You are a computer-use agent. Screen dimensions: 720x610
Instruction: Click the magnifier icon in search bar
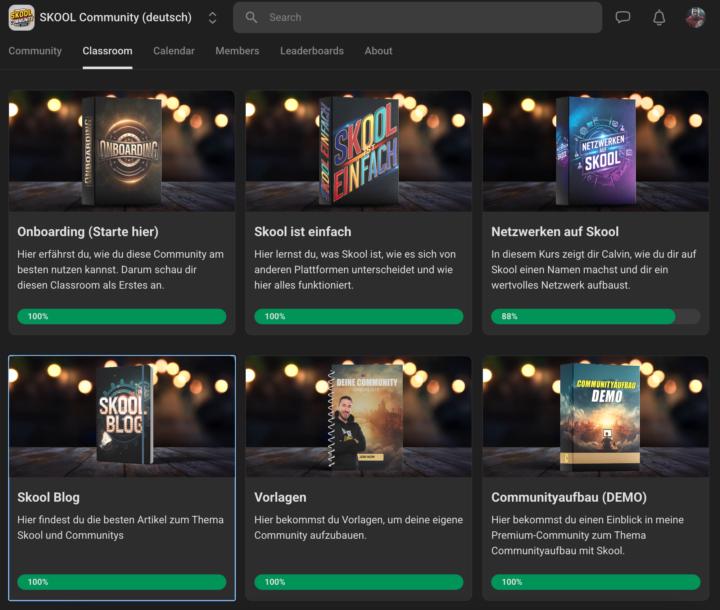251,17
